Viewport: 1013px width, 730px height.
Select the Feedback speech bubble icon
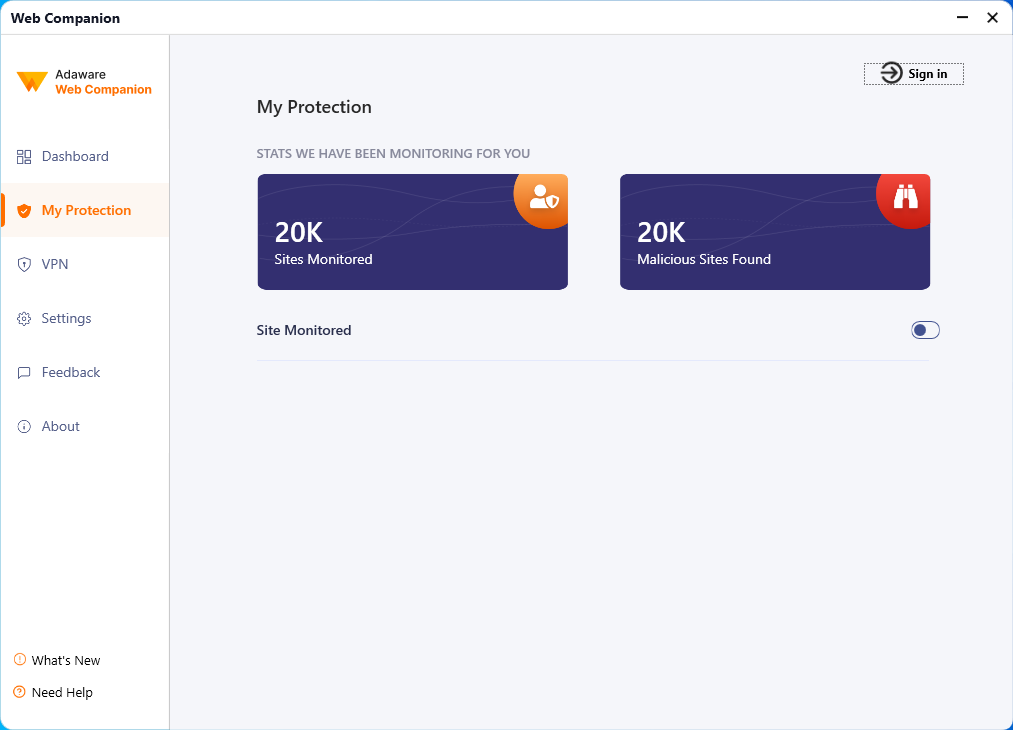pyautogui.click(x=22, y=372)
